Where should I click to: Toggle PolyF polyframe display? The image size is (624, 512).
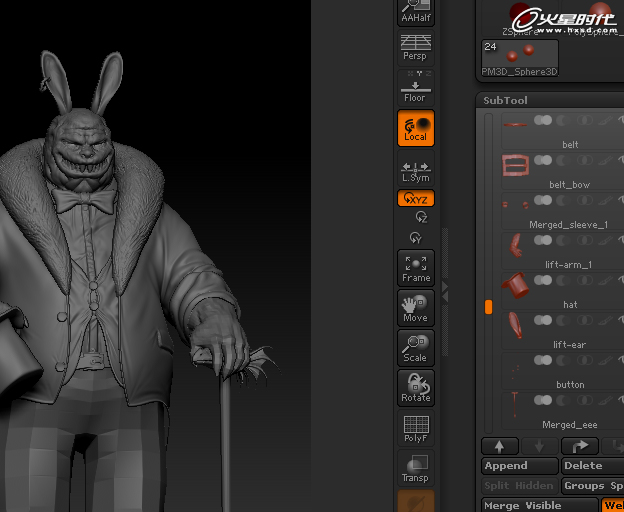tap(415, 428)
